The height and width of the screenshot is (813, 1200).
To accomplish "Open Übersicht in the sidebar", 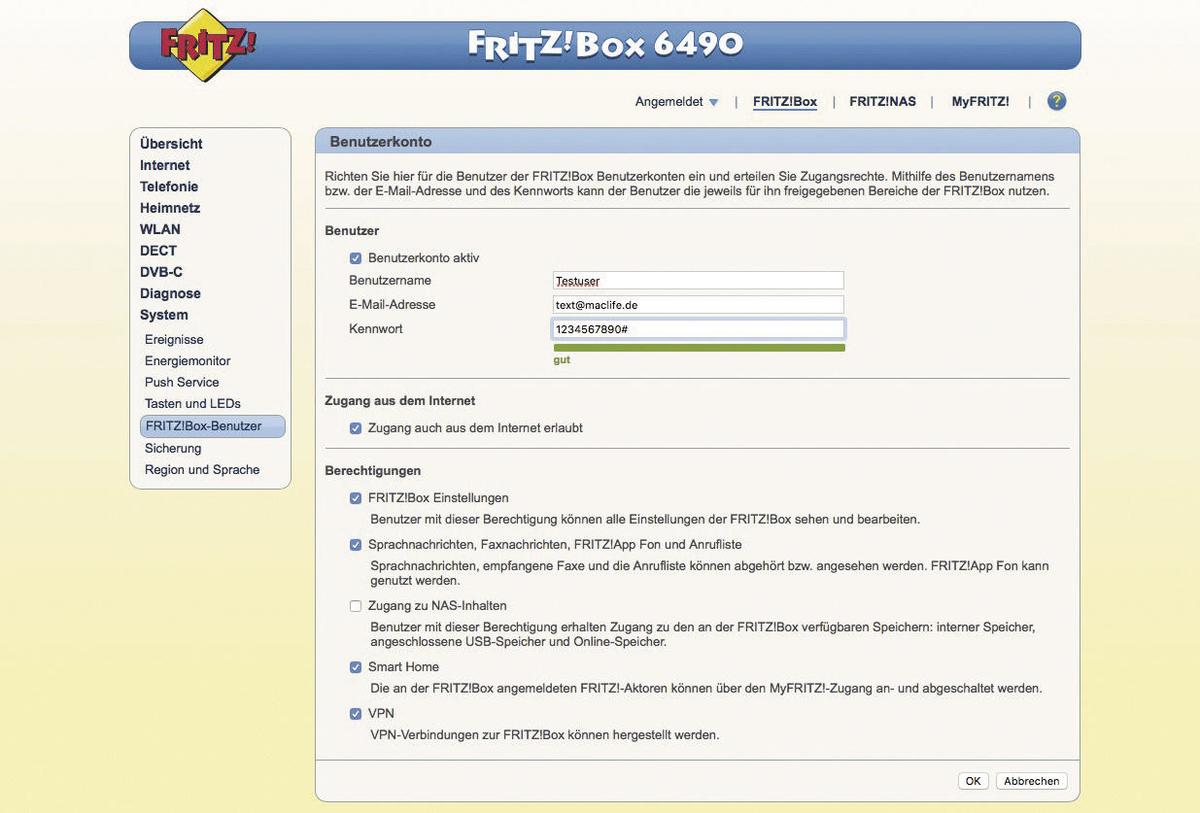I will pos(171,144).
